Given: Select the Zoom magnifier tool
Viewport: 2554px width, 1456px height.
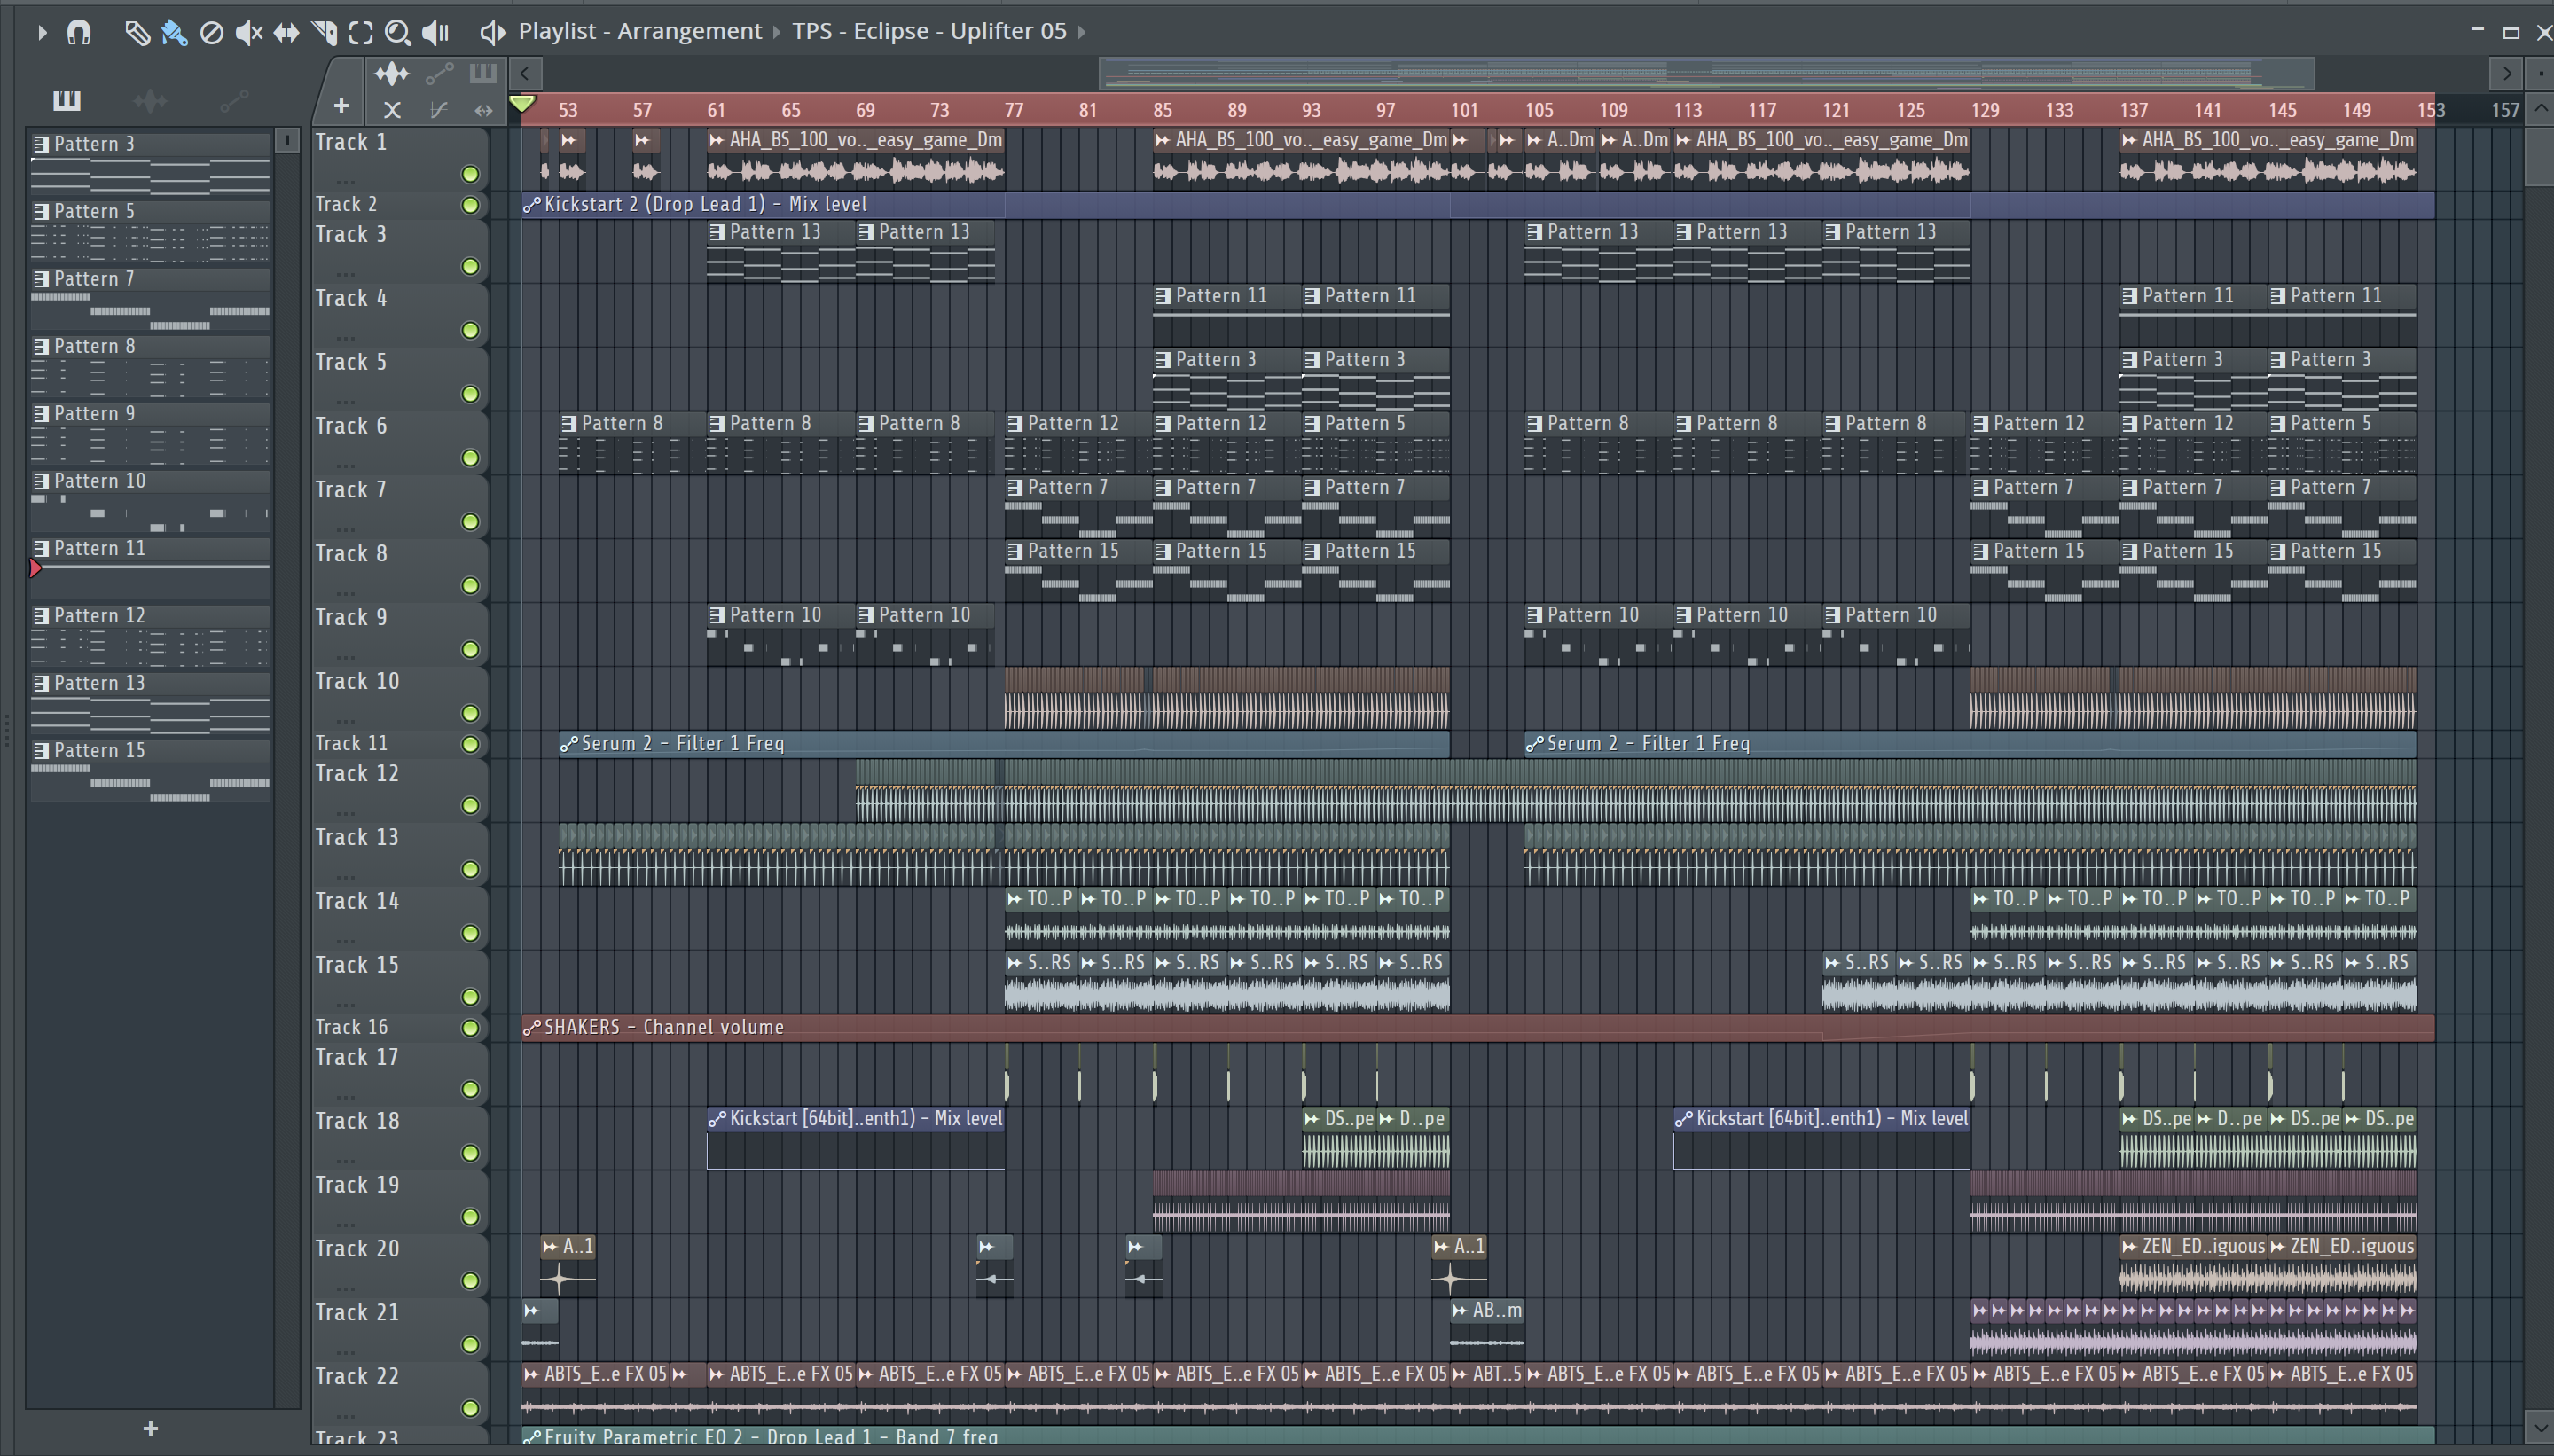Looking at the screenshot, I should [x=397, y=32].
